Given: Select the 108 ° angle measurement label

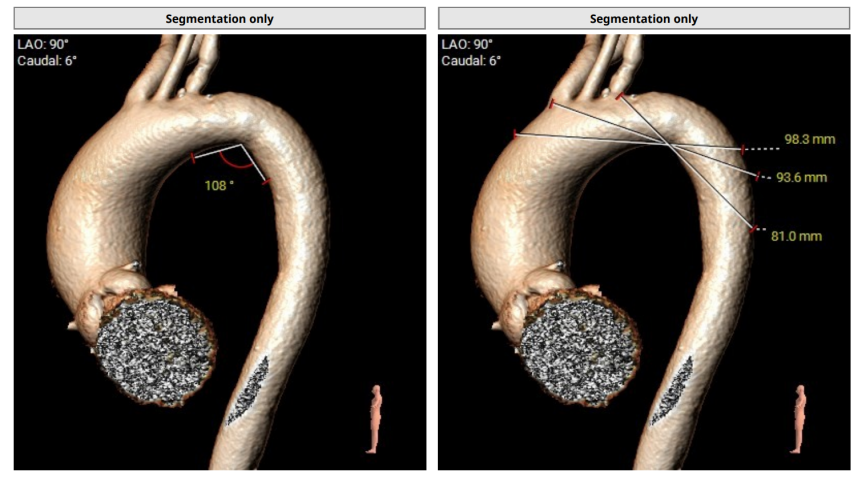Looking at the screenshot, I should tap(219, 186).
